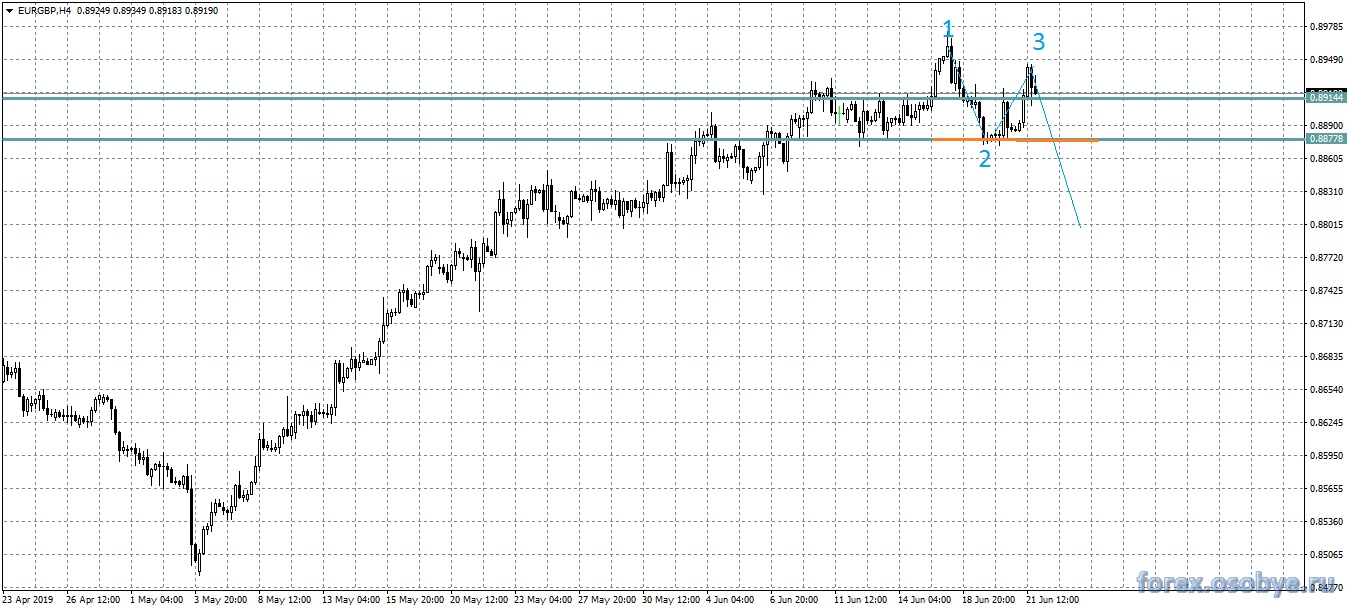Click the 23 Apr 2019 time label
The width and height of the screenshot is (1350, 611).
click(x=27, y=601)
